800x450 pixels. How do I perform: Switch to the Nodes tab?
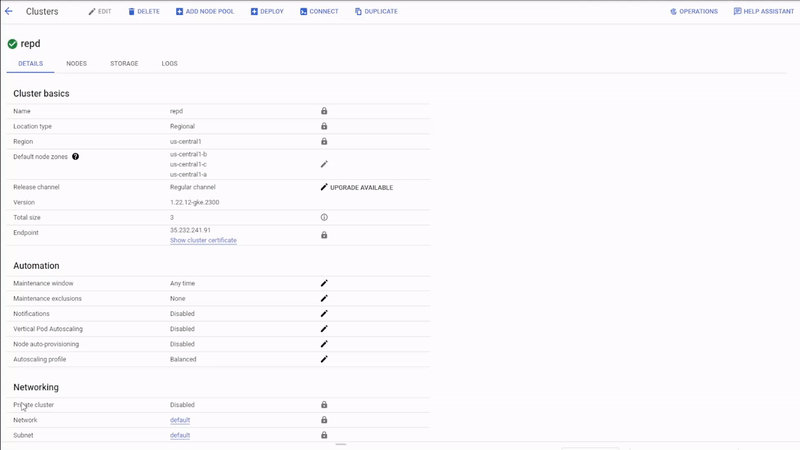pos(77,64)
